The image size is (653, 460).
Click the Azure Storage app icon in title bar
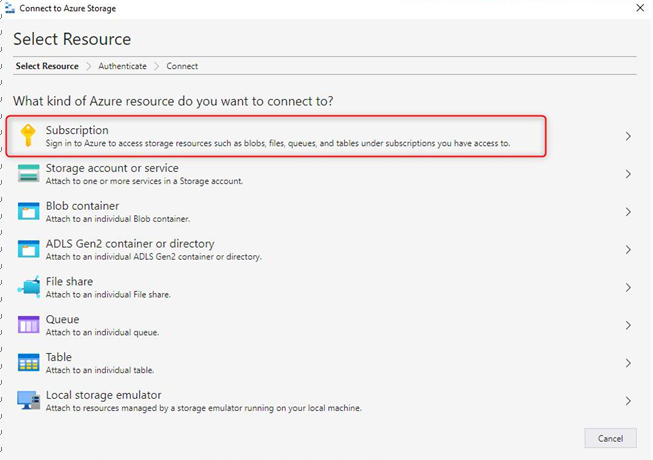10,8
